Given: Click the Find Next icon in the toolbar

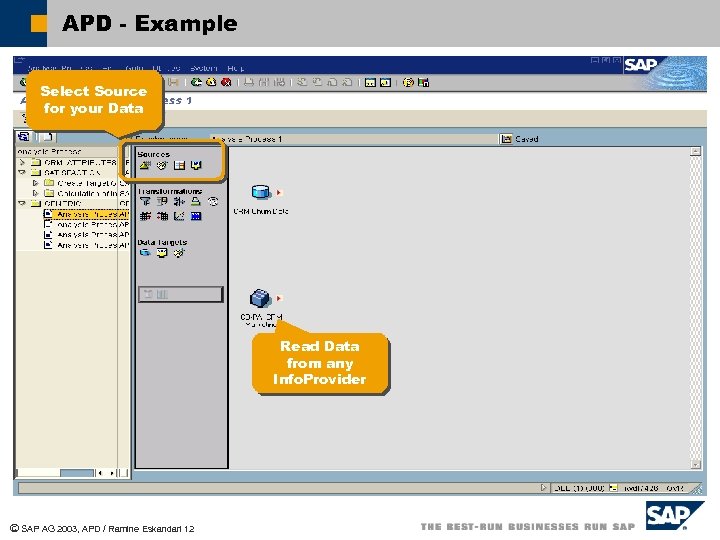Looking at the screenshot, I should pos(279,82).
